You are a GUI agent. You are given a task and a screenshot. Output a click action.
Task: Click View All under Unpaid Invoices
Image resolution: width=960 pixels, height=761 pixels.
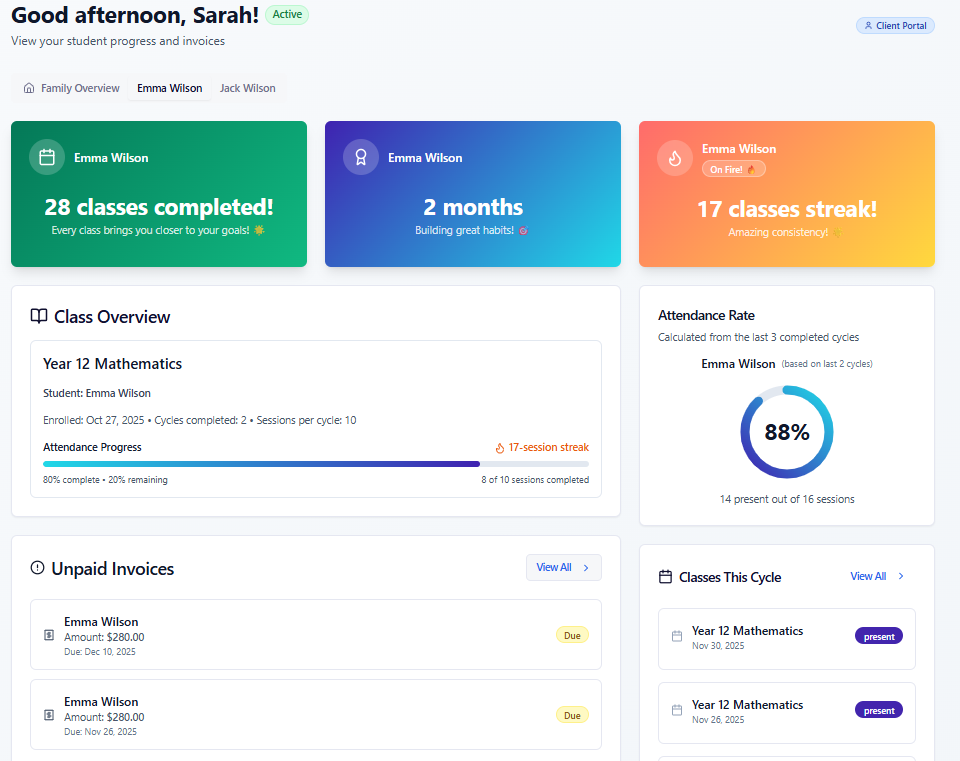click(556, 567)
